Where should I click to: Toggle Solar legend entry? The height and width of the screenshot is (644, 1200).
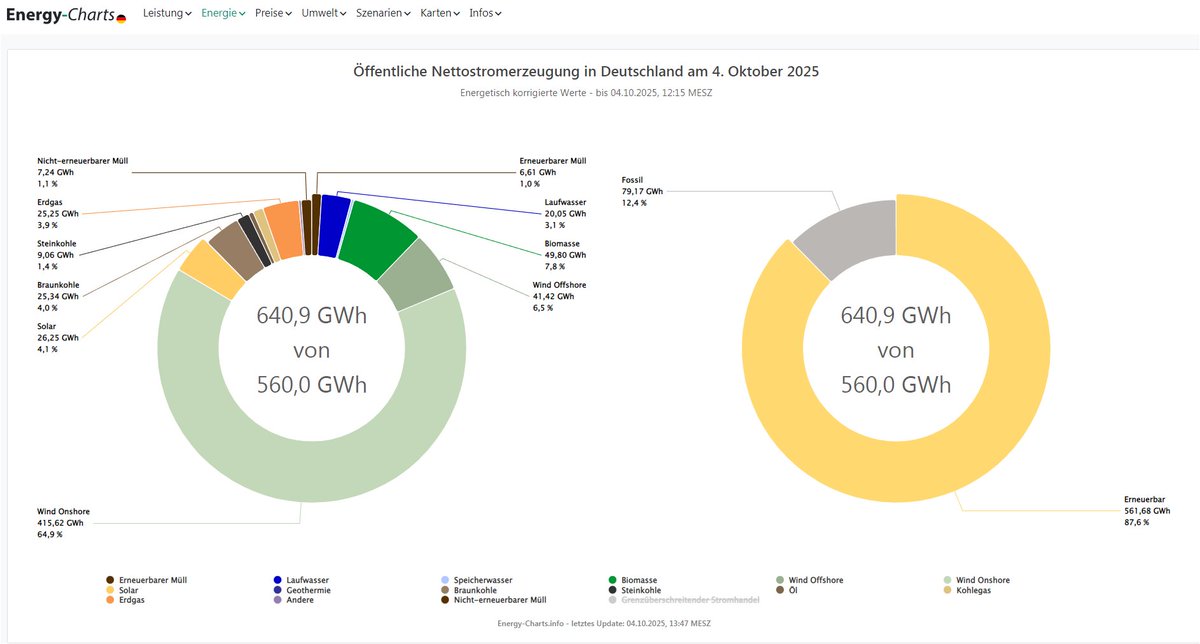click(x=121, y=590)
